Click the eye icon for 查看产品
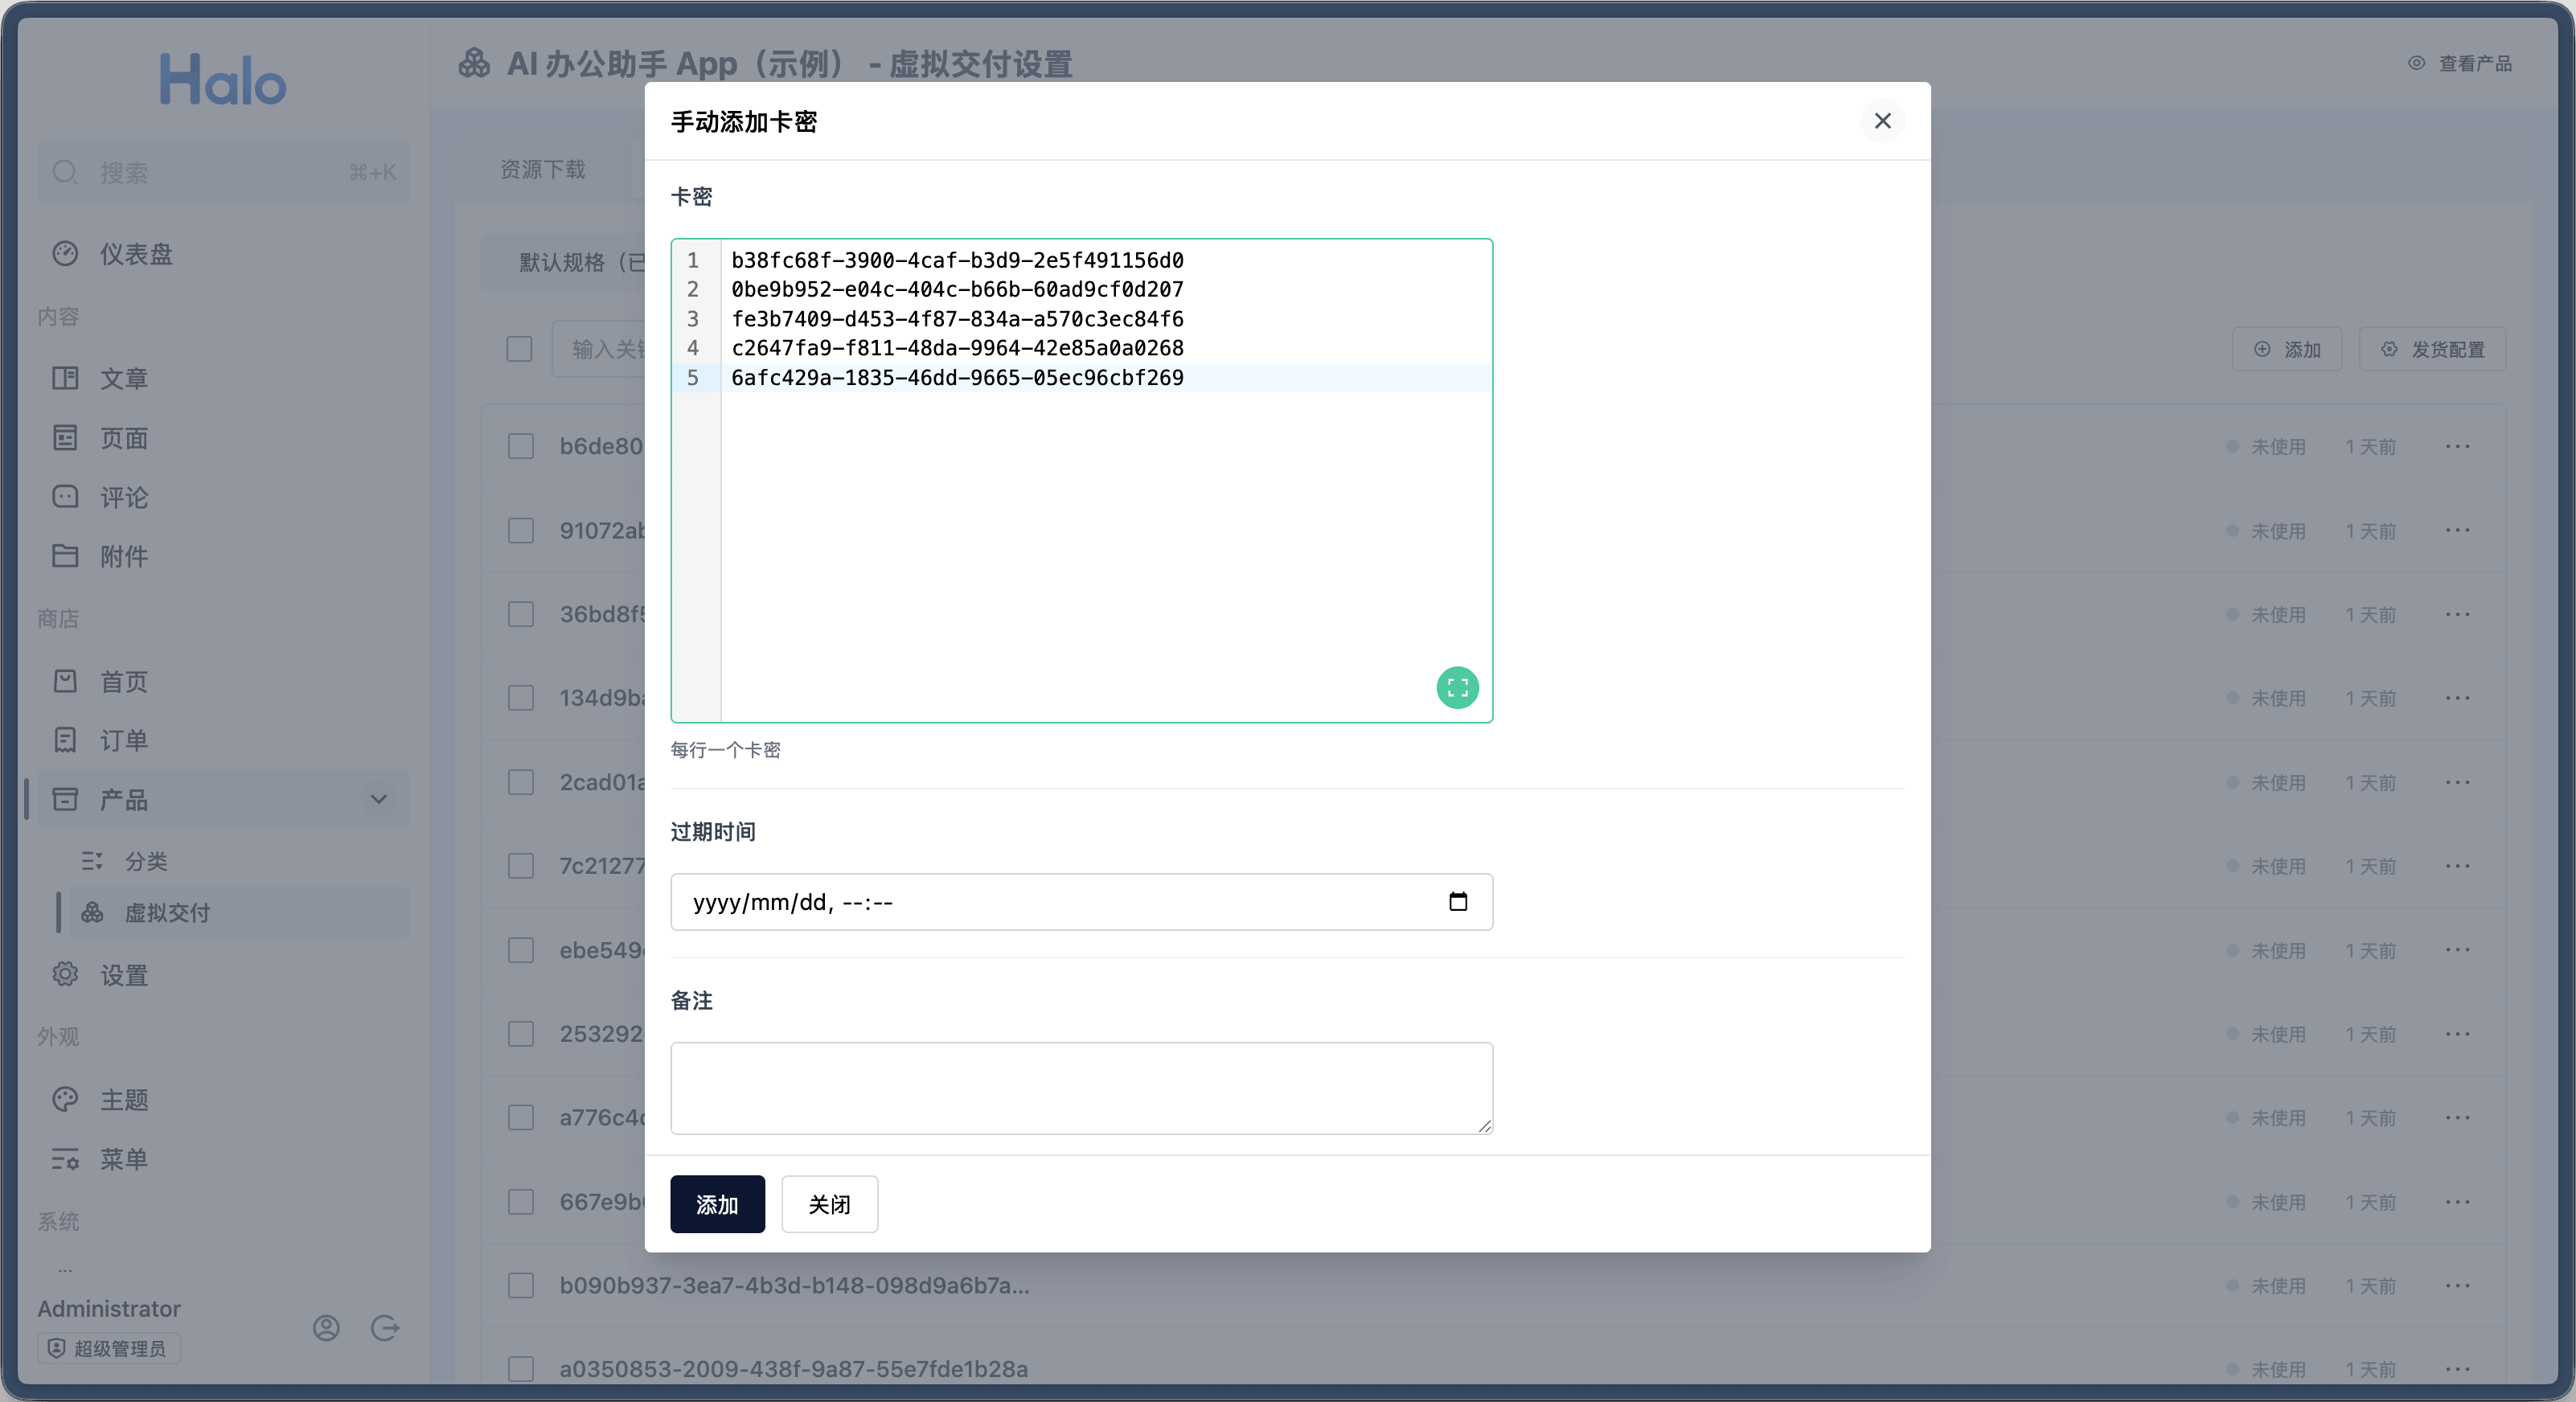This screenshot has height=1402, width=2576. [x=2416, y=63]
